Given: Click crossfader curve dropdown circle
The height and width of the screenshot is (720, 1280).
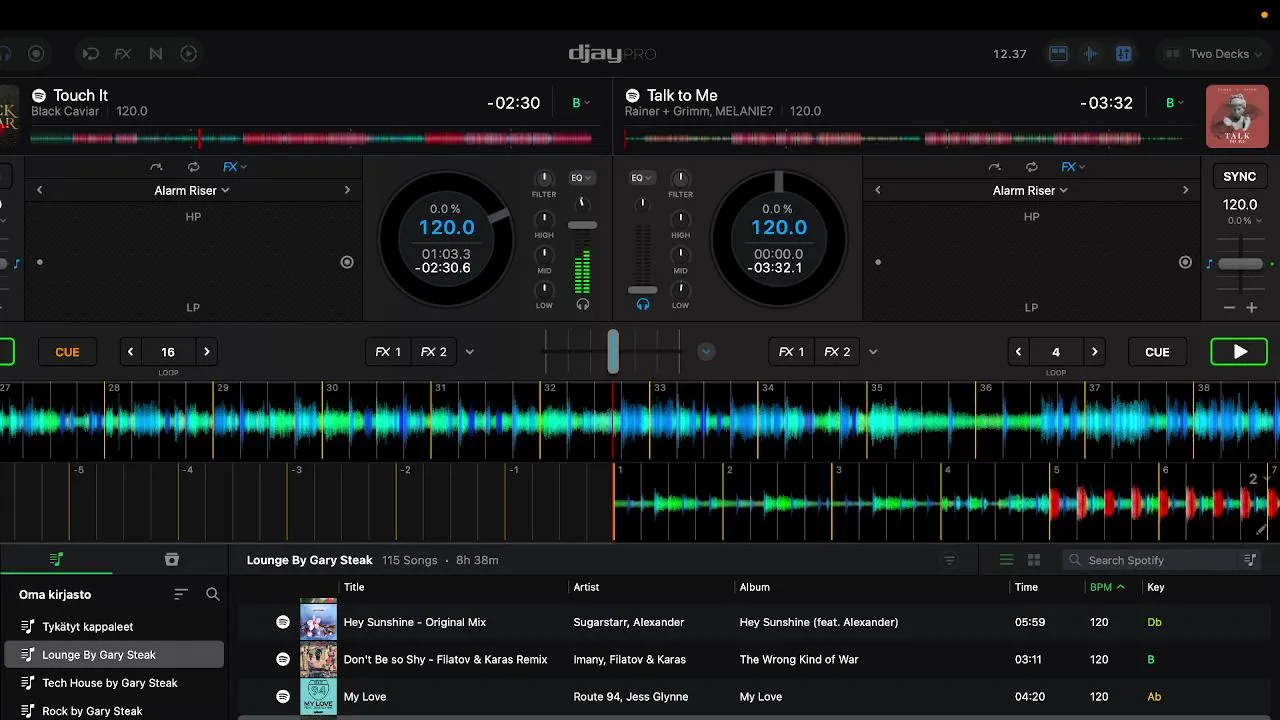Looking at the screenshot, I should pyautogui.click(x=706, y=352).
